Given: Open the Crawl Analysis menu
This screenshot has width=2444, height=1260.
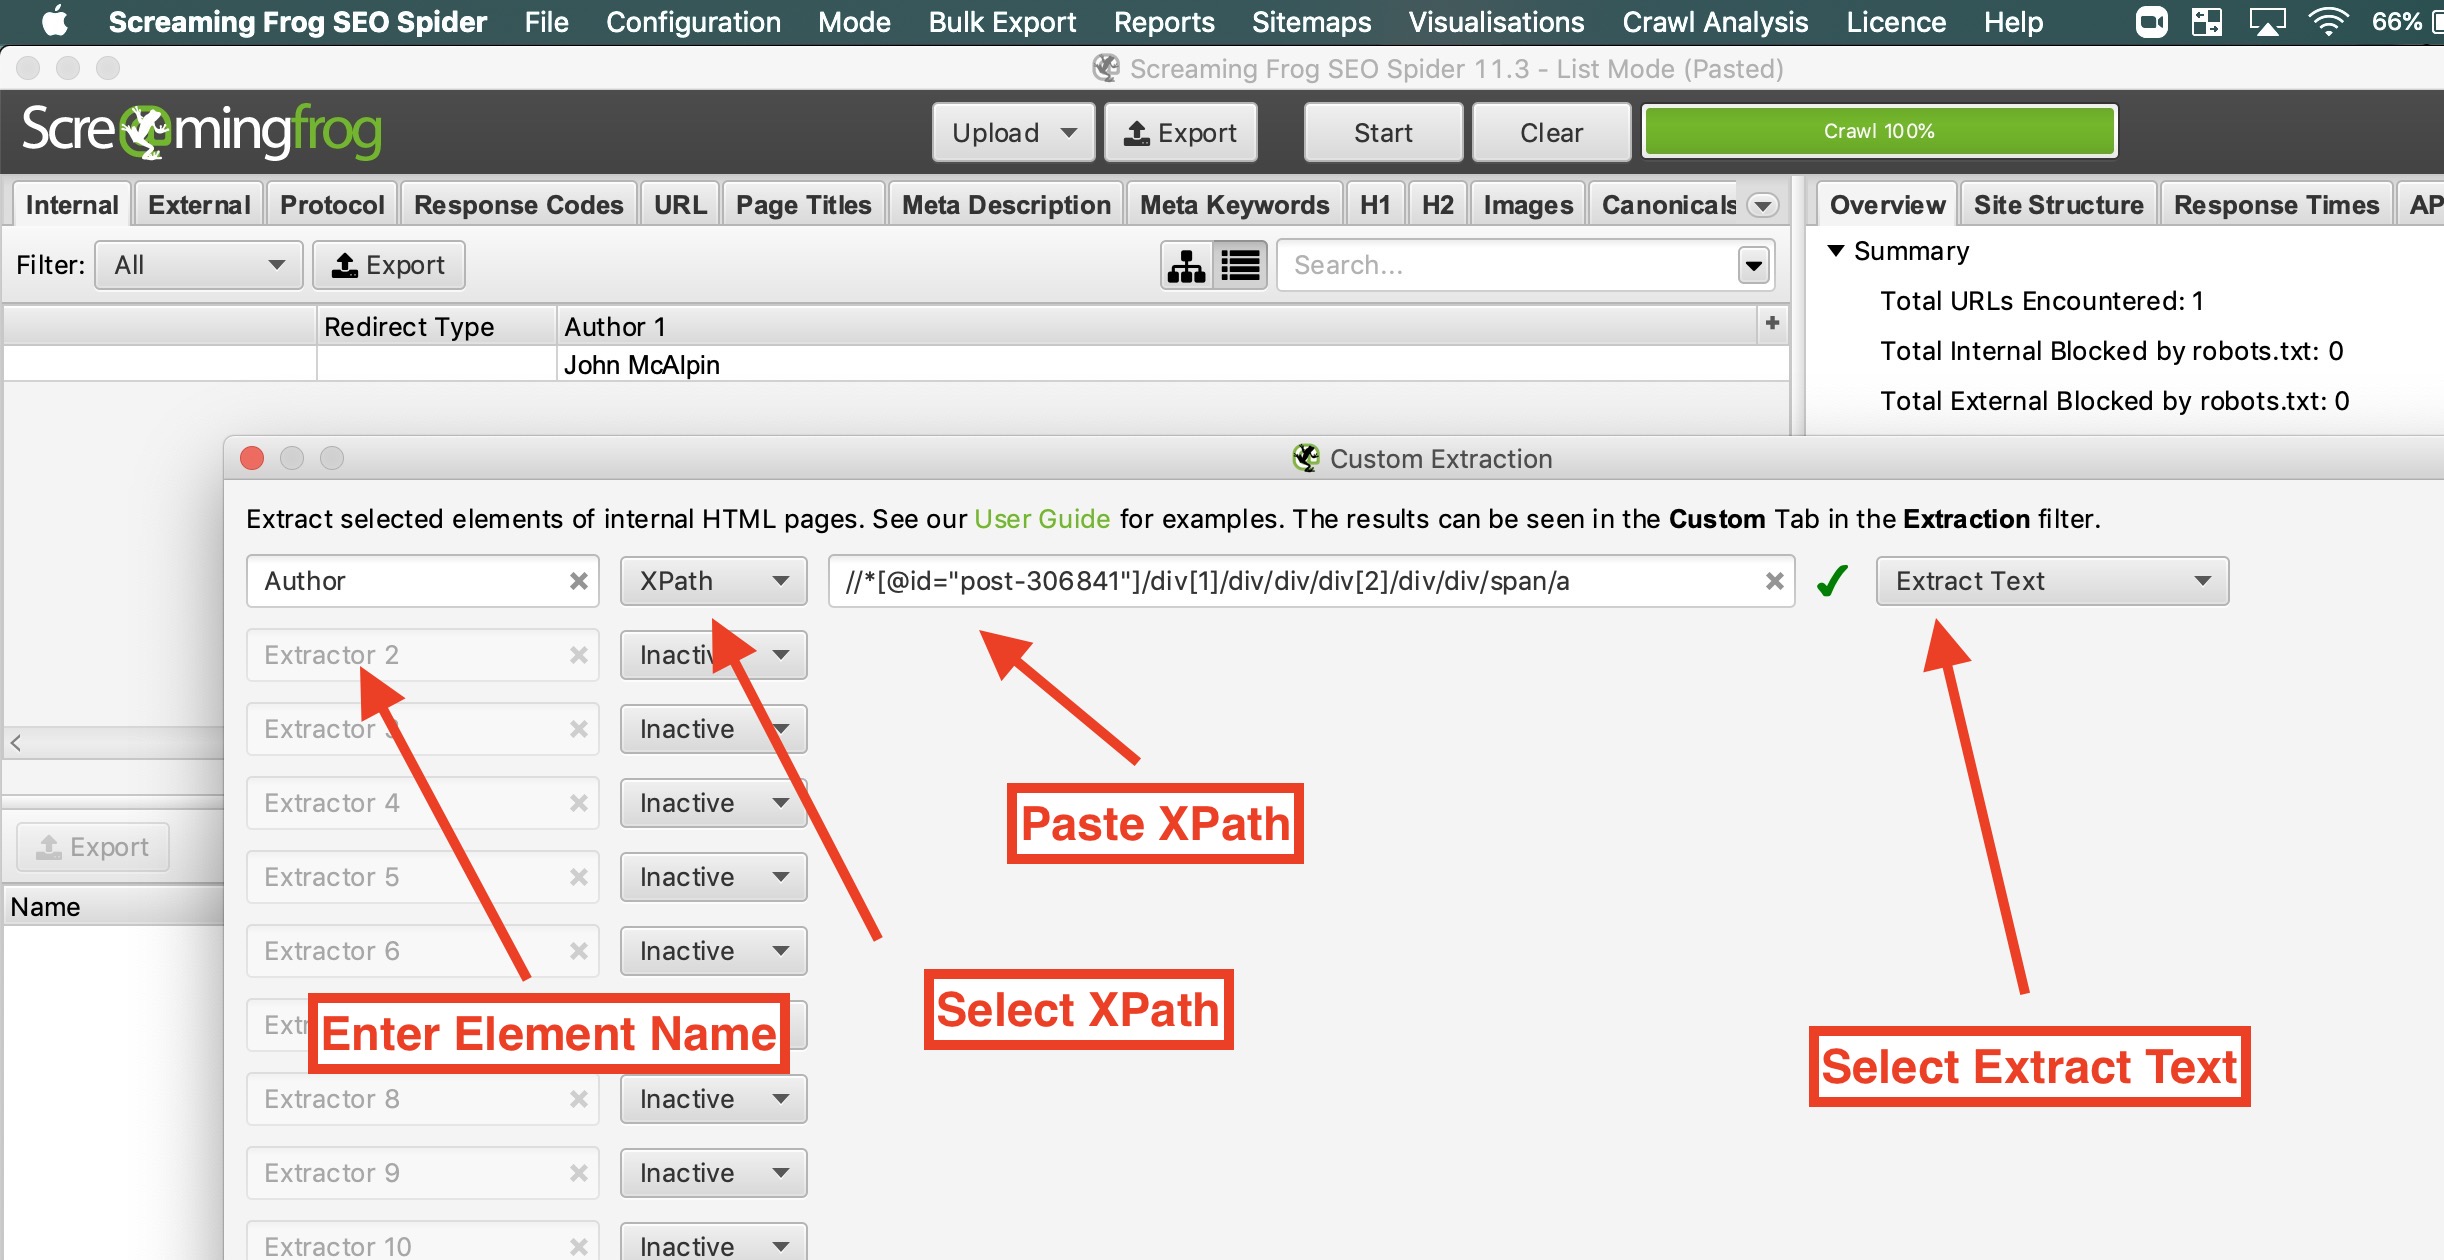Looking at the screenshot, I should point(1715,21).
